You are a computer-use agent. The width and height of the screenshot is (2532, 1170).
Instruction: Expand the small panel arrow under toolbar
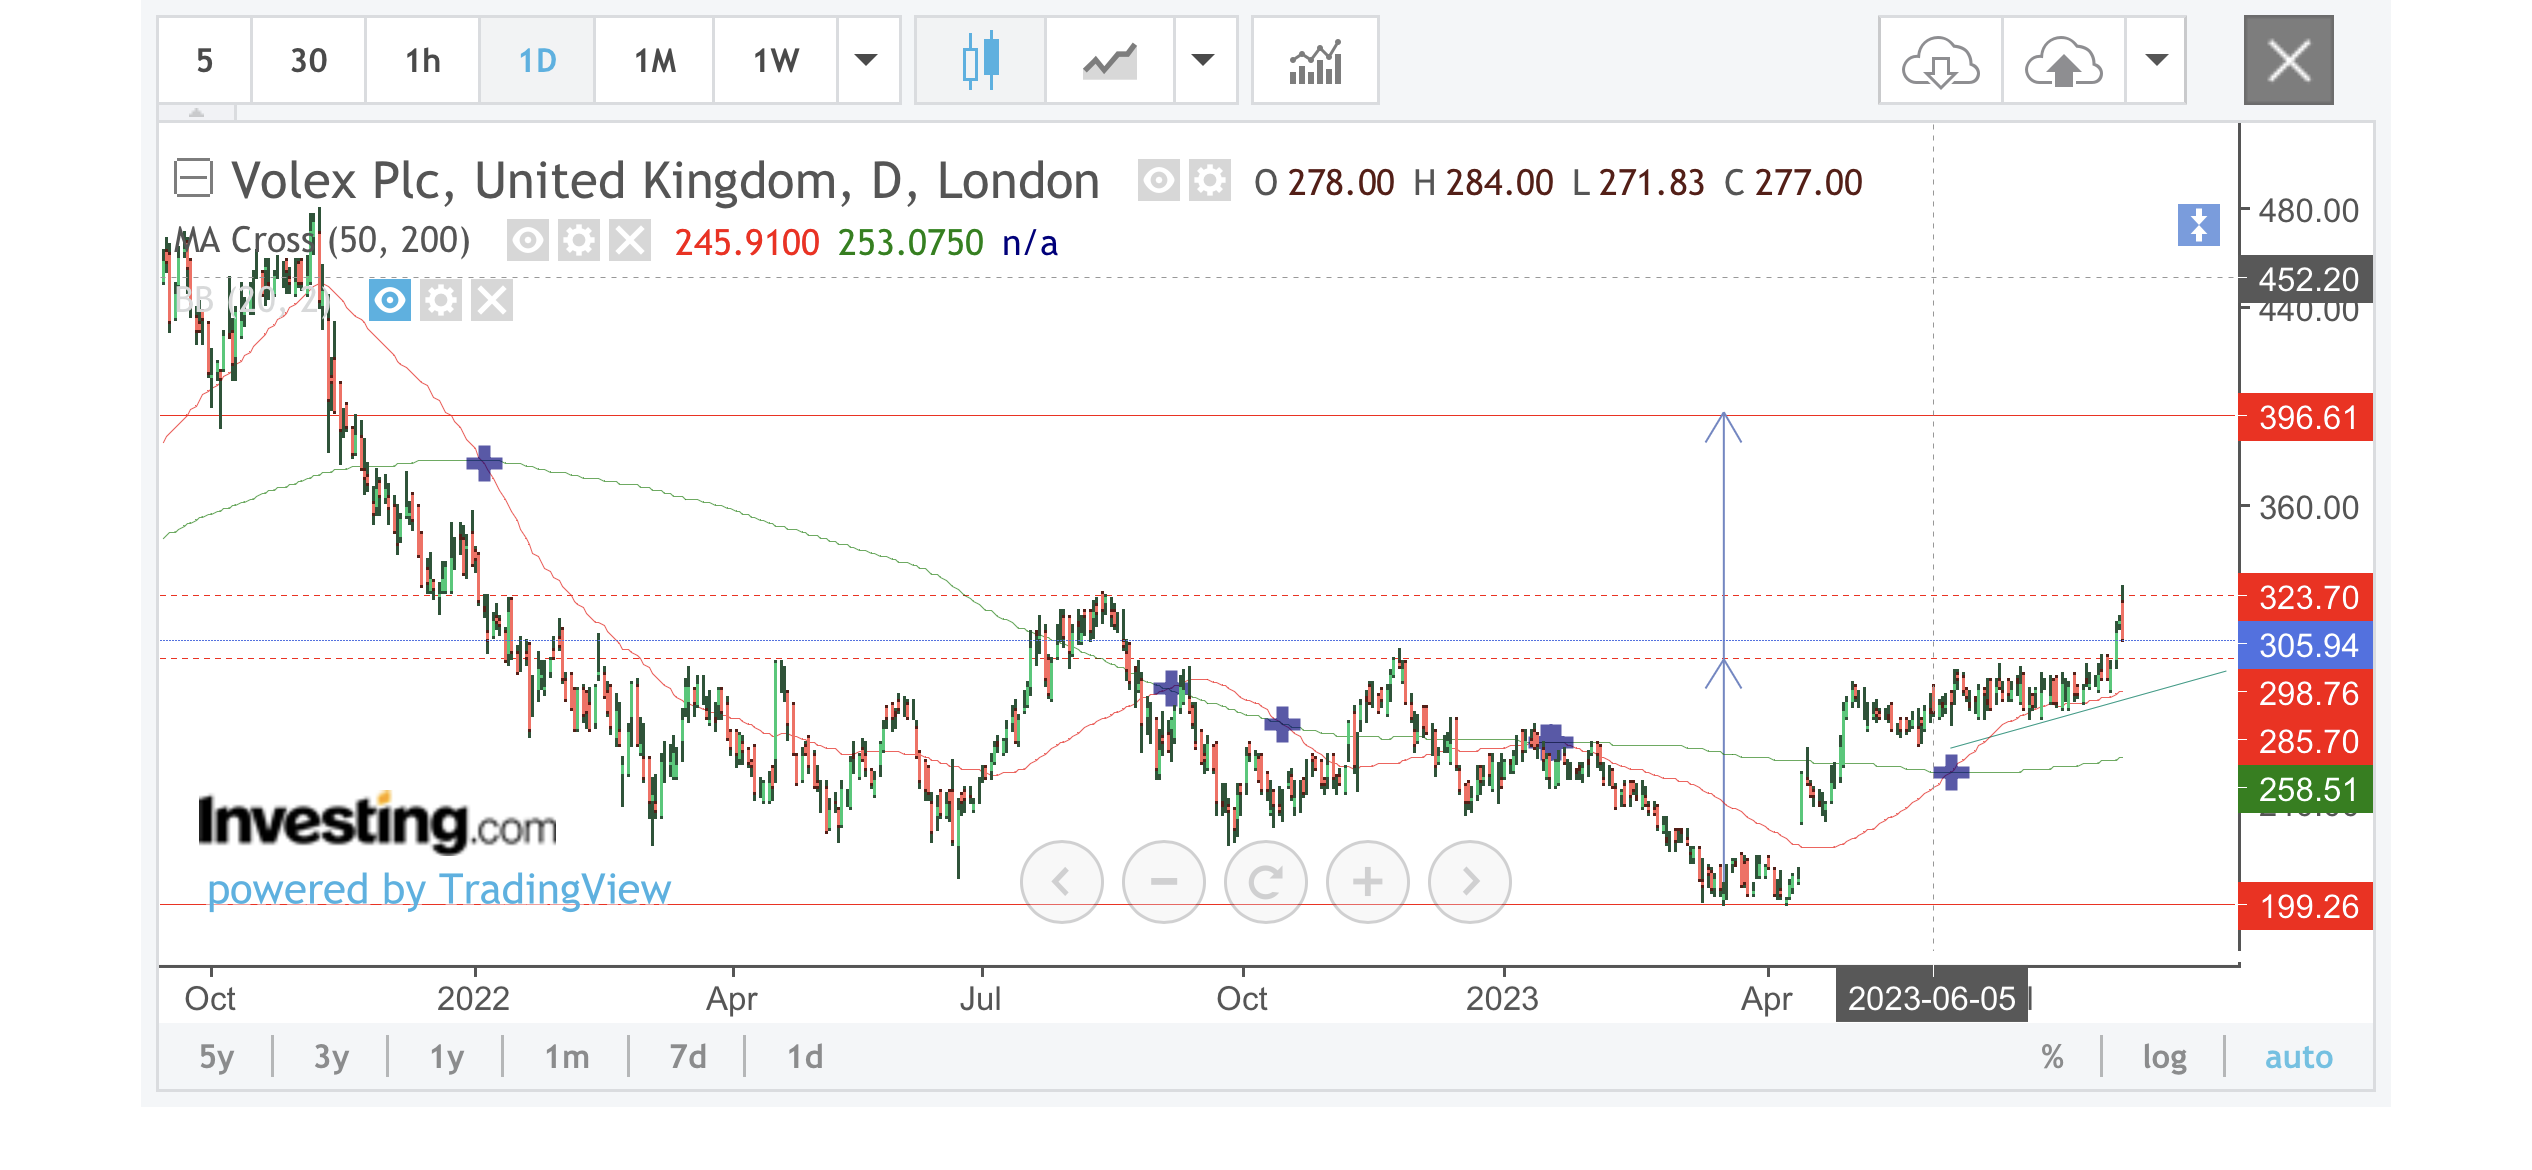pyautogui.click(x=197, y=113)
